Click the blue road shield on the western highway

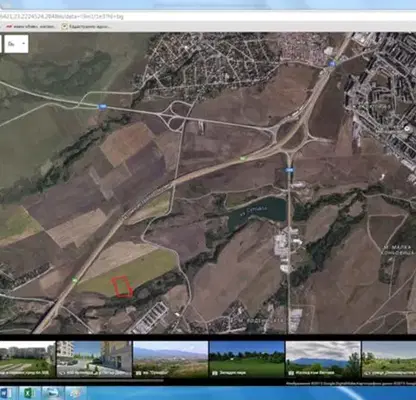(103, 106)
